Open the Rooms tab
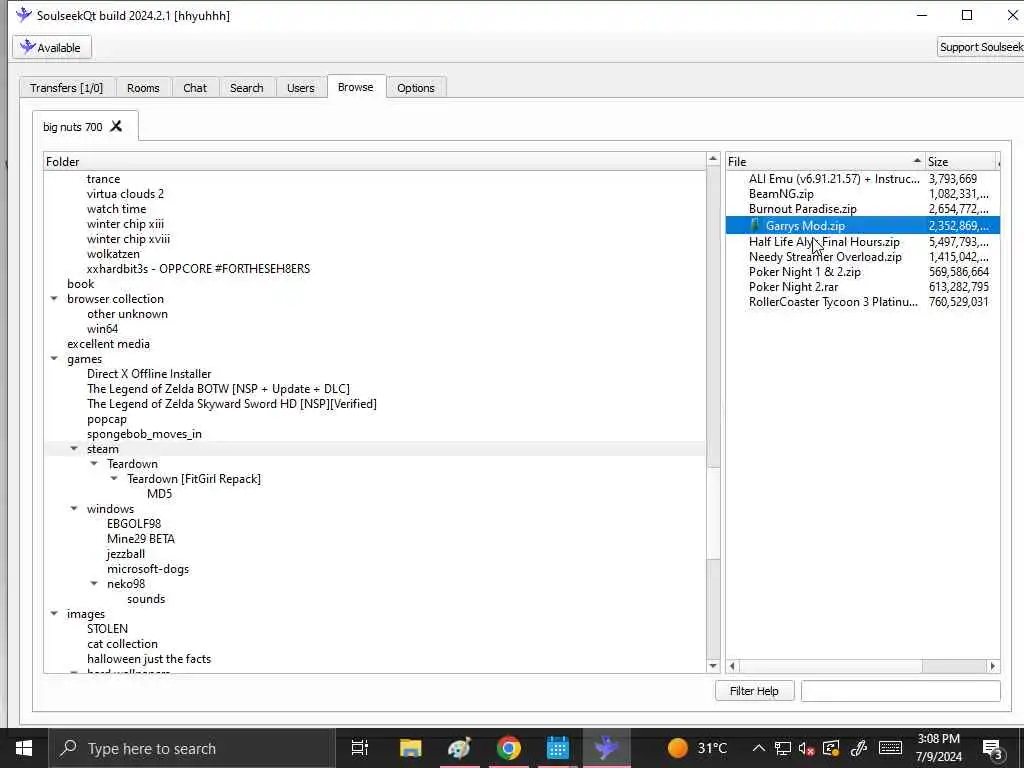 click(143, 88)
